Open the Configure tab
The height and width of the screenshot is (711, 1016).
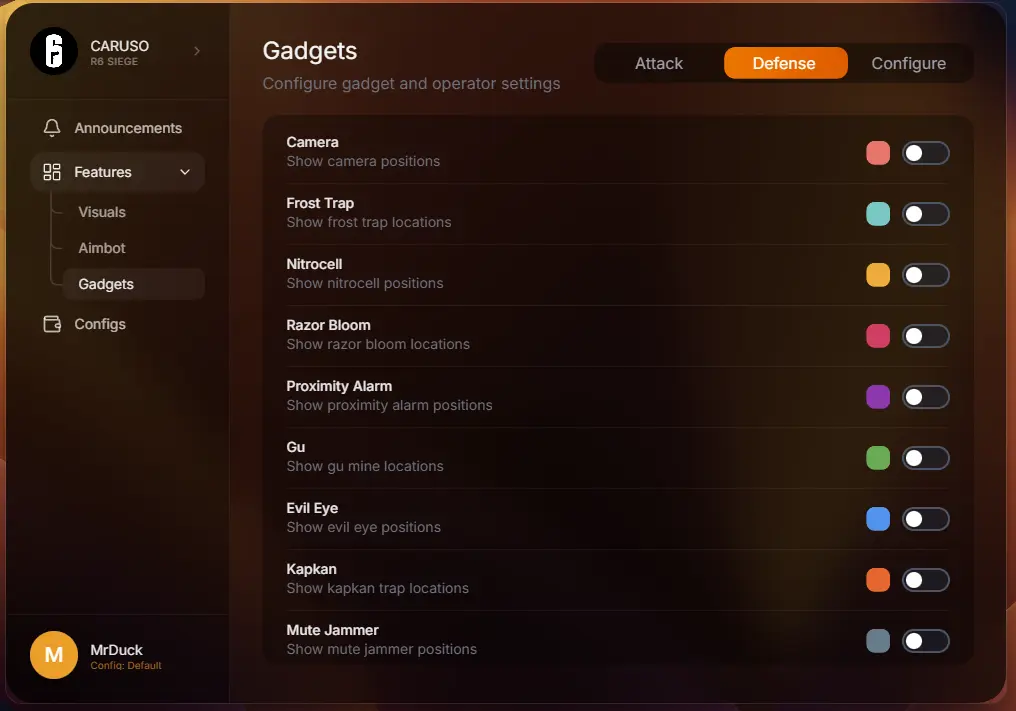[908, 63]
